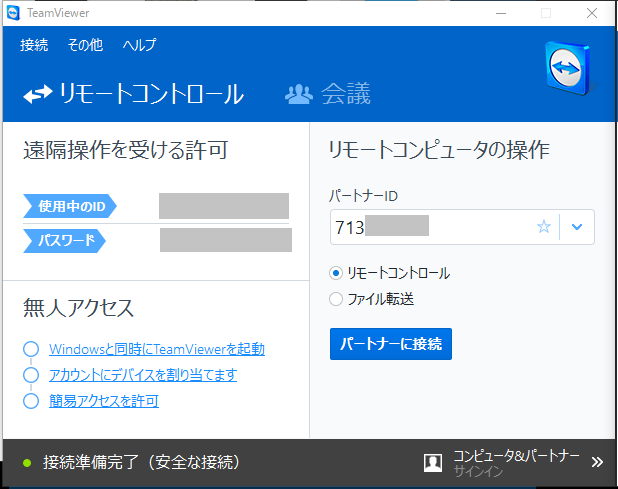Click the TeamViewer title bar app icon
This screenshot has height=489, width=618.
tap(13, 13)
